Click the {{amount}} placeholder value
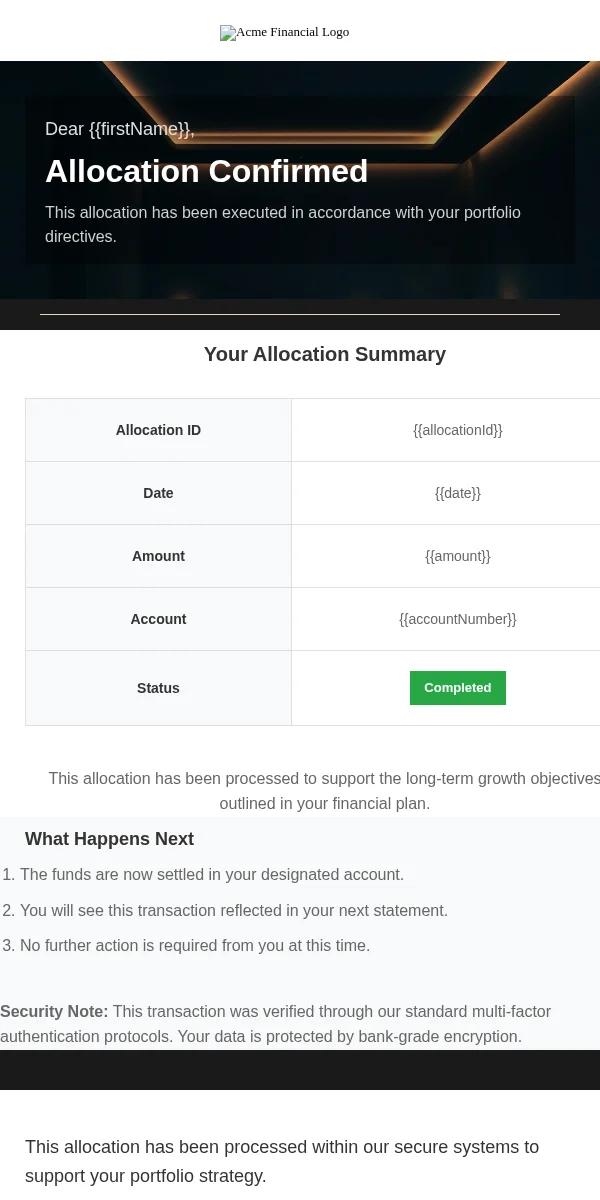 click(x=458, y=556)
